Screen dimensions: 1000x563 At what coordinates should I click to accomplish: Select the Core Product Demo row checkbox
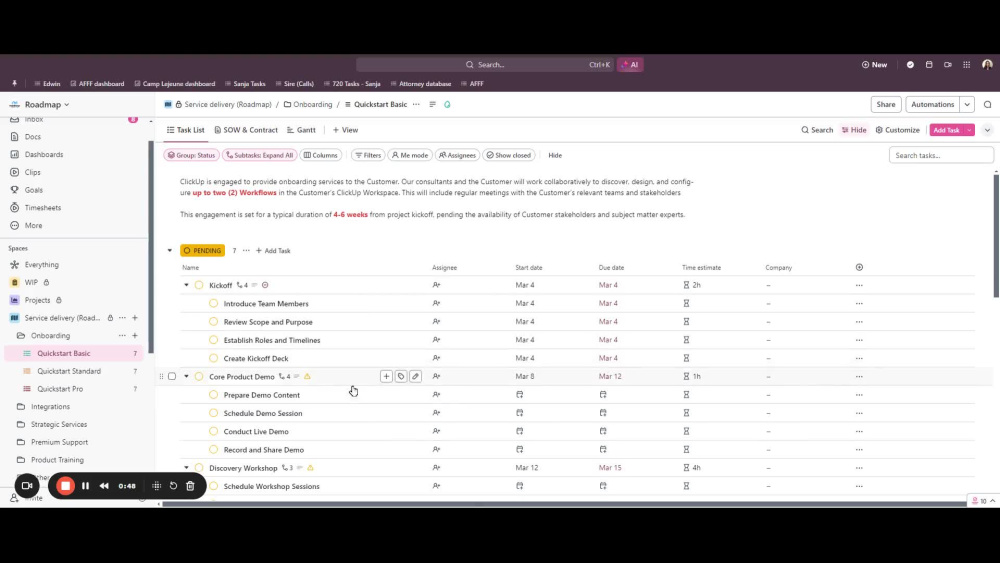click(172, 376)
